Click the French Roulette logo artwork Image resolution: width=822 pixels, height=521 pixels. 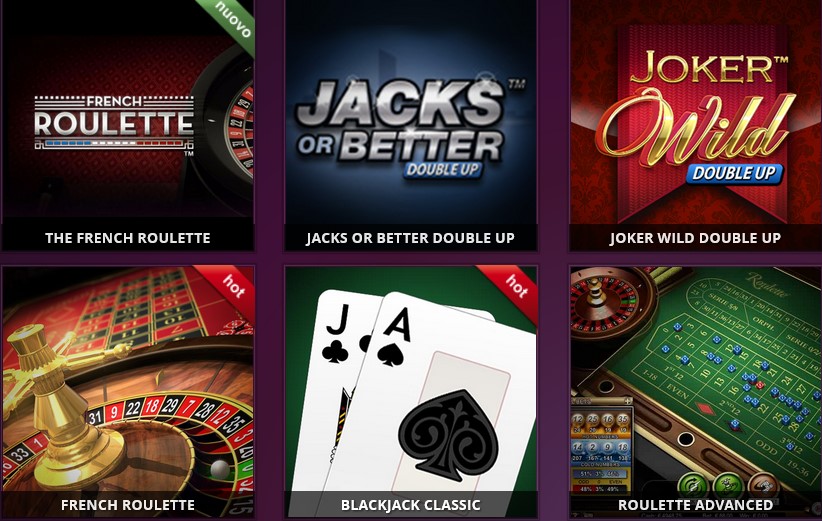[x=114, y=124]
